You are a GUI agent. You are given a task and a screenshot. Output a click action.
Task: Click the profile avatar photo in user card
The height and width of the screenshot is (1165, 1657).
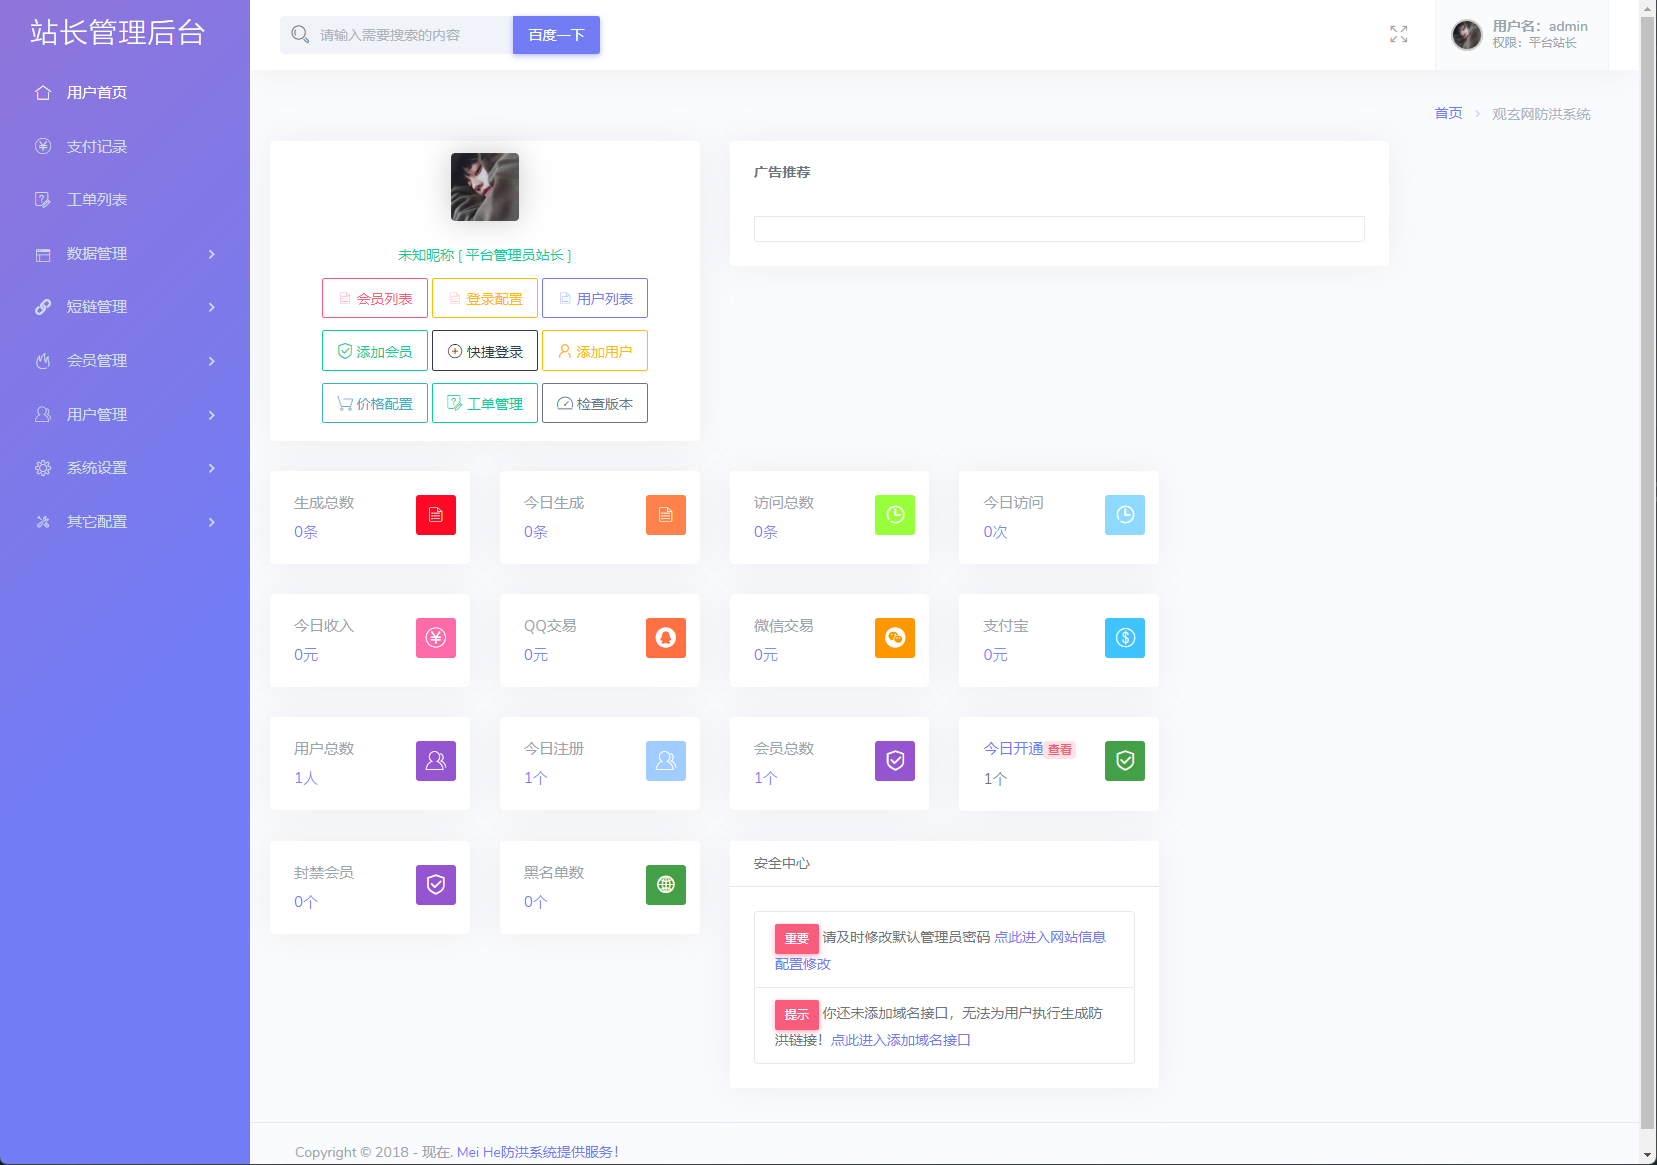[485, 187]
